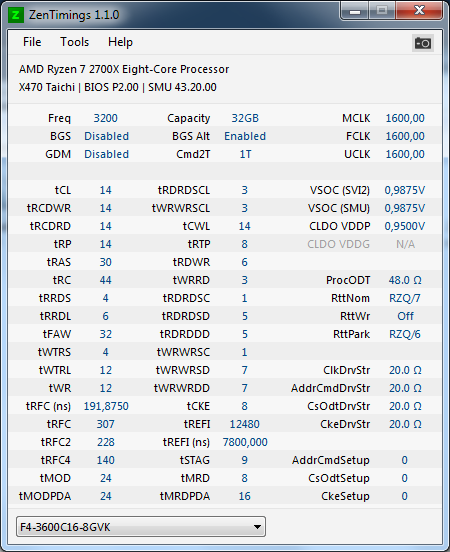Click the tMRDPDA value 16
450x552 pixels.
pos(245,496)
